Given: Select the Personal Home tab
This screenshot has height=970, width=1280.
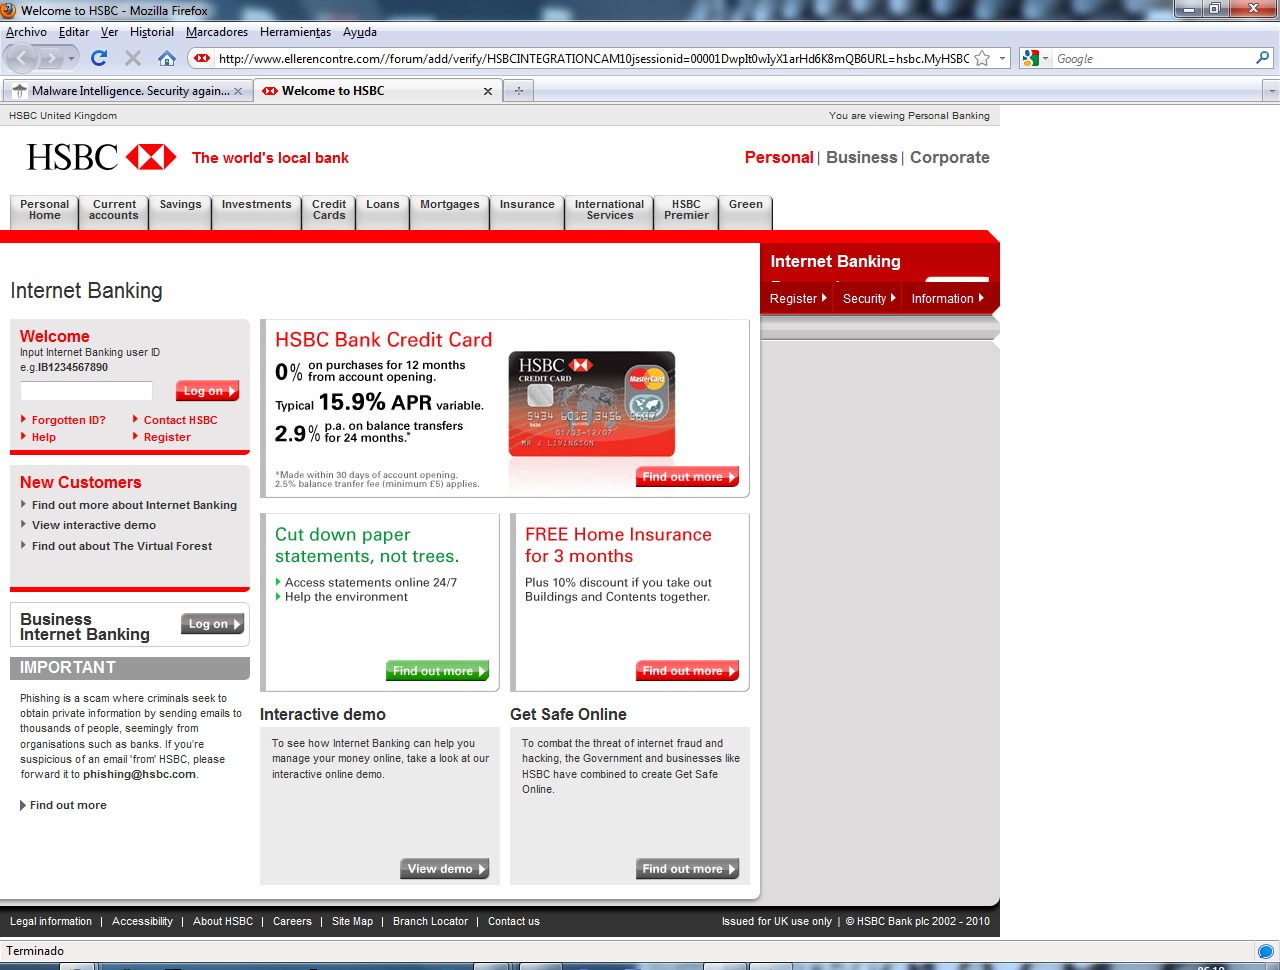Looking at the screenshot, I should (44, 212).
